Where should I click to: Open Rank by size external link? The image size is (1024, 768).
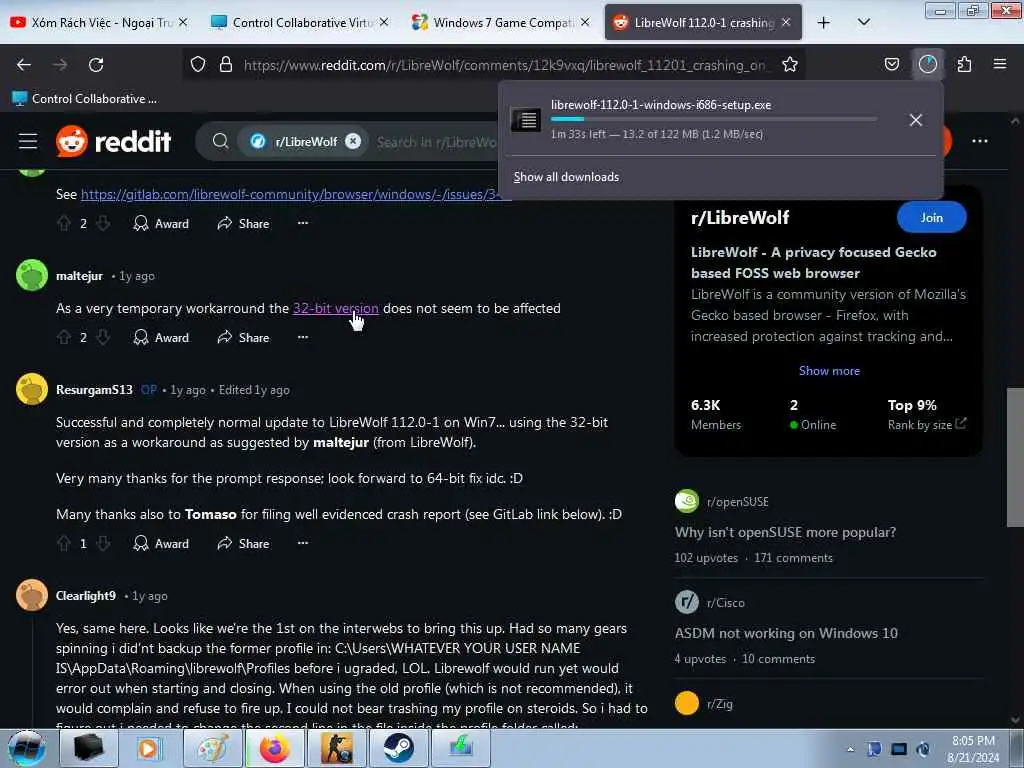click(x=927, y=424)
